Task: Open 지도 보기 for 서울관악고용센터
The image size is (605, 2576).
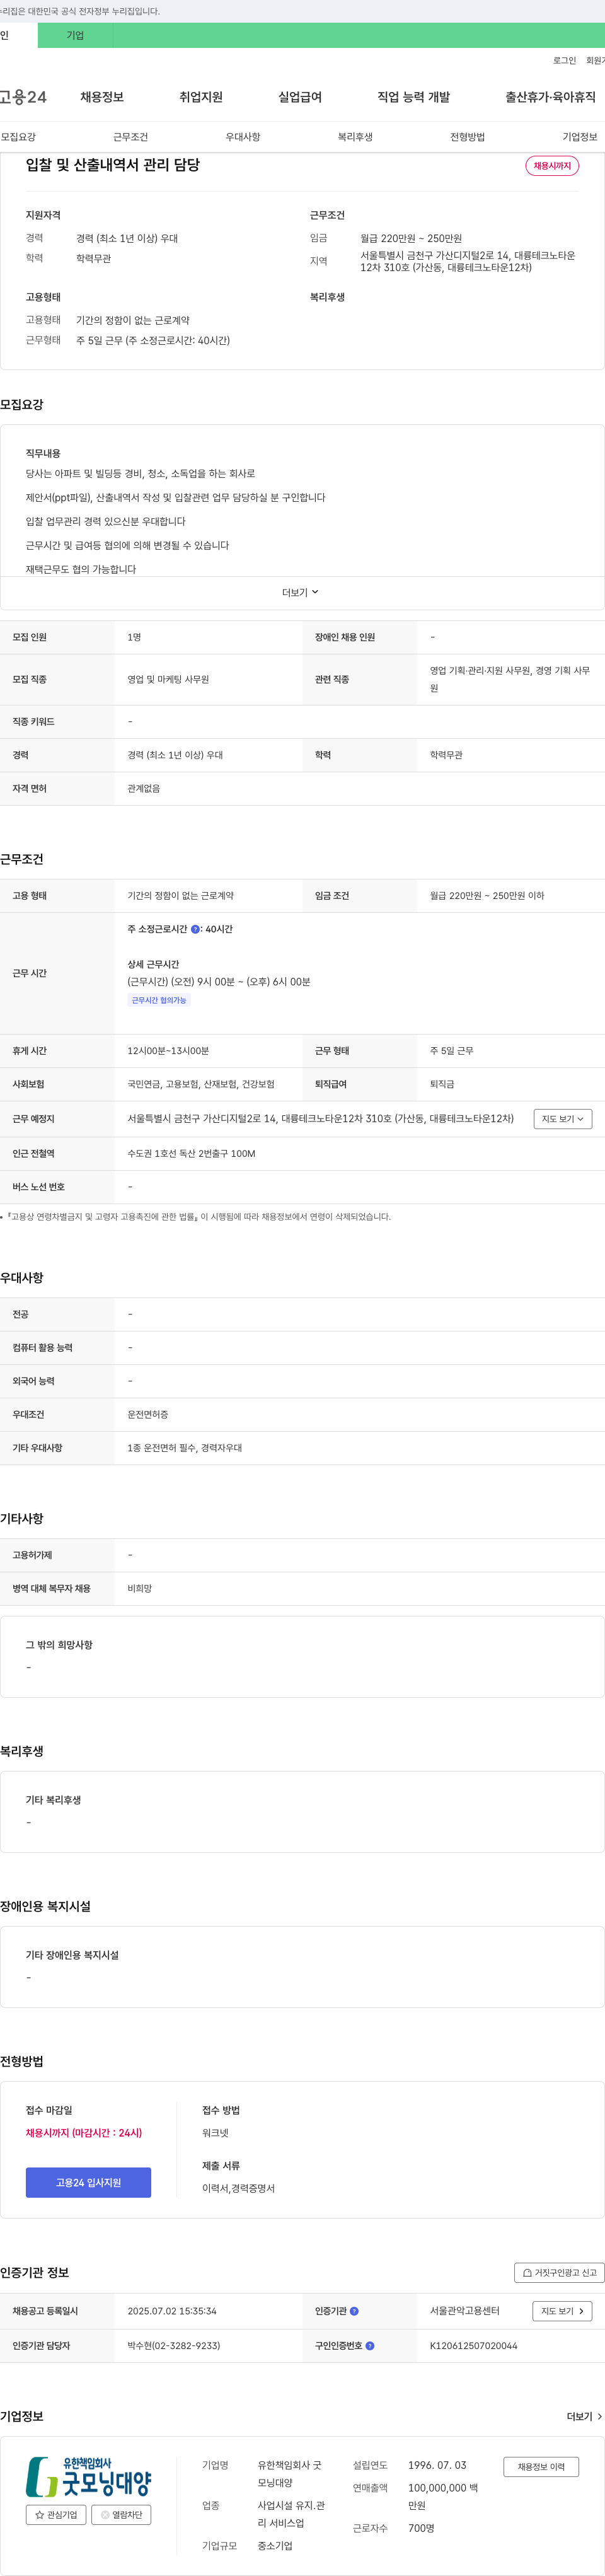Action: coord(562,2311)
